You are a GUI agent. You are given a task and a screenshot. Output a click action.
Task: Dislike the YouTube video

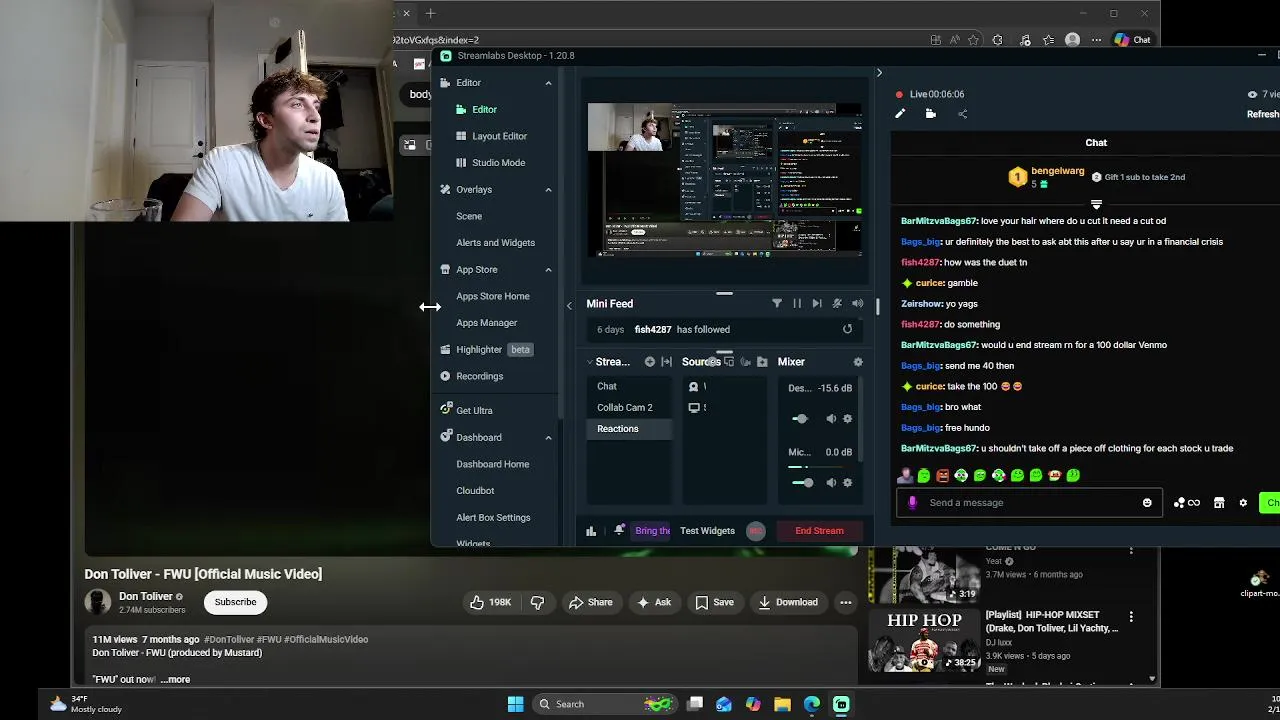537,602
